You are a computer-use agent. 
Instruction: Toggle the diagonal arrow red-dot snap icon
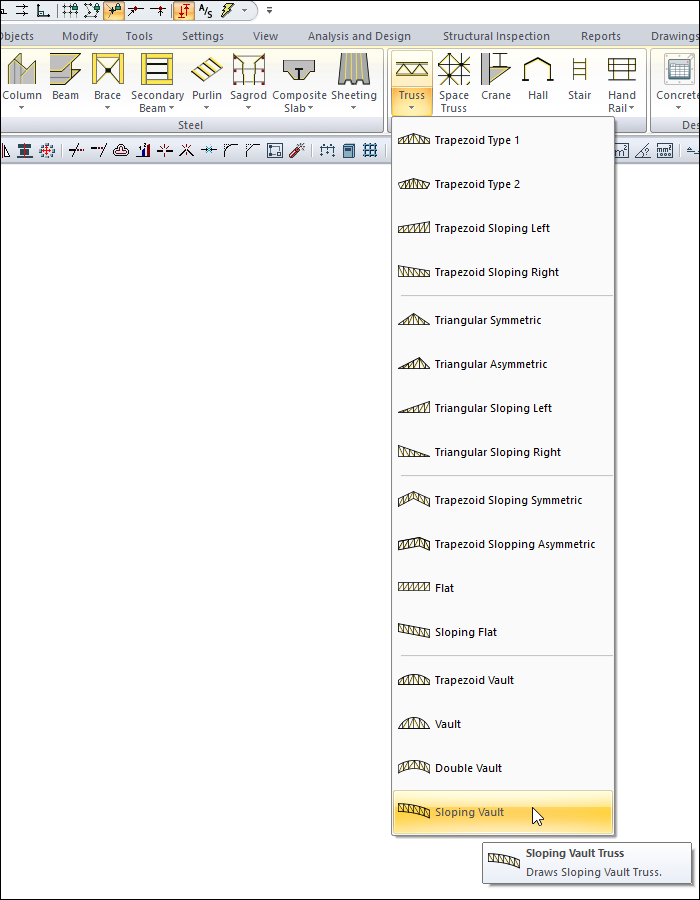[135, 10]
